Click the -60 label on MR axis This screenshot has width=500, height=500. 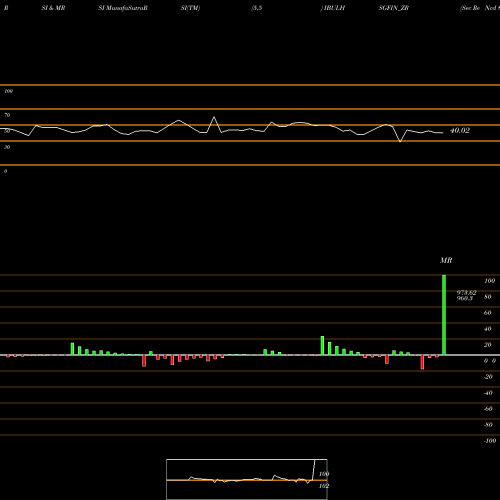click(488, 409)
